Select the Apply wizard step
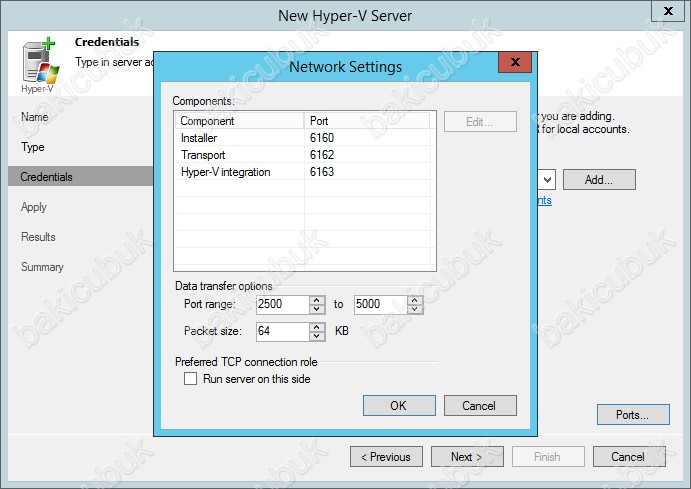Image resolution: width=691 pixels, height=489 pixels. (33, 207)
